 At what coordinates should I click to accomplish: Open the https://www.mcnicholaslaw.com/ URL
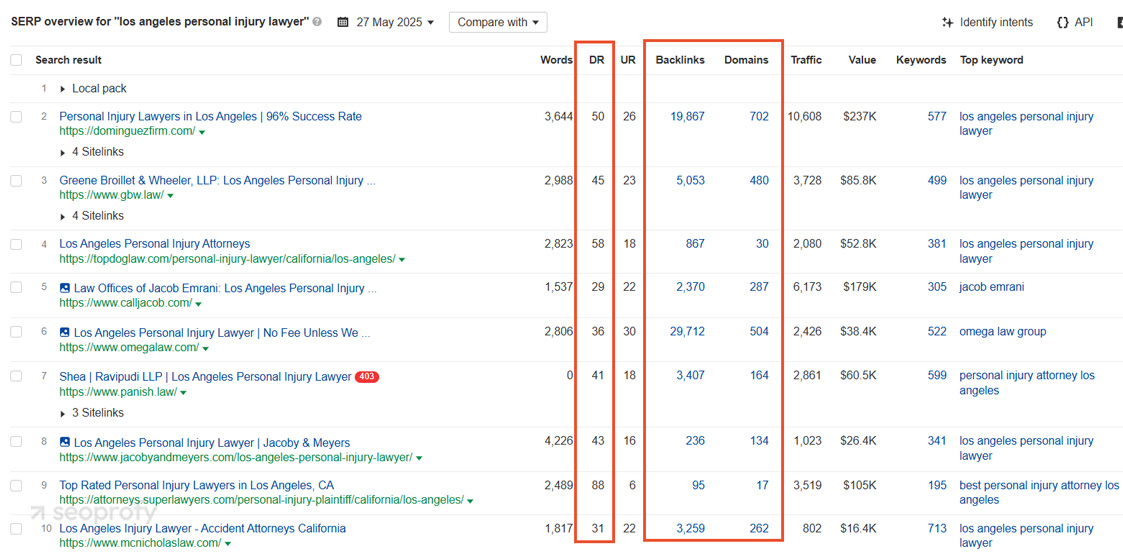pyautogui.click(x=140, y=544)
